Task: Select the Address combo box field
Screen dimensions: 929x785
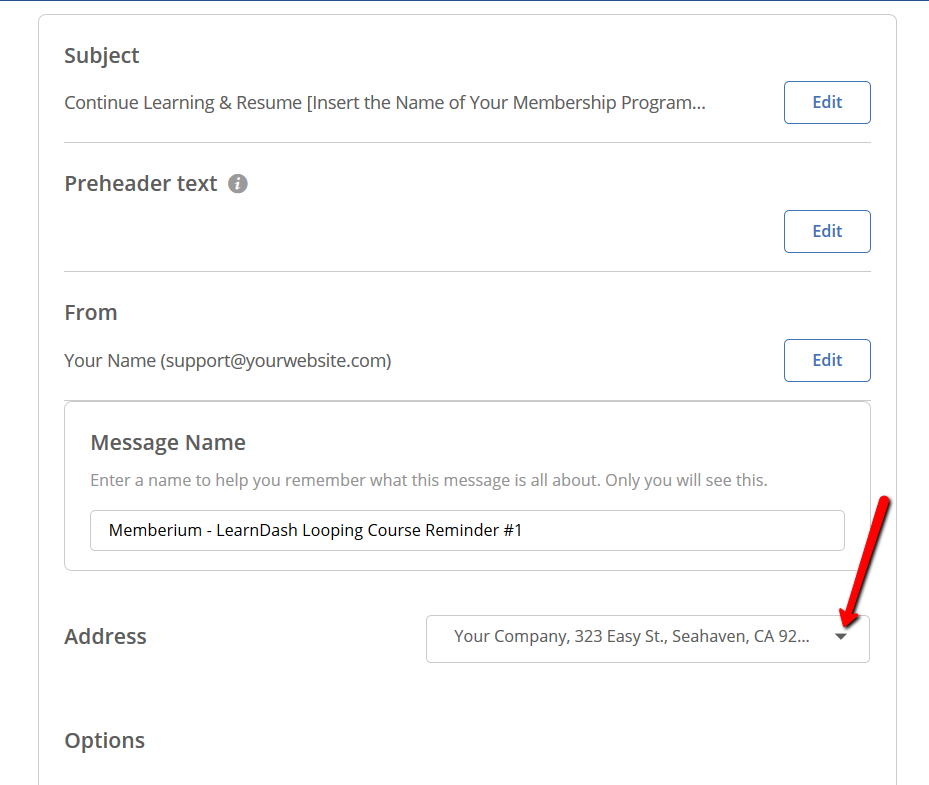Action: point(648,639)
